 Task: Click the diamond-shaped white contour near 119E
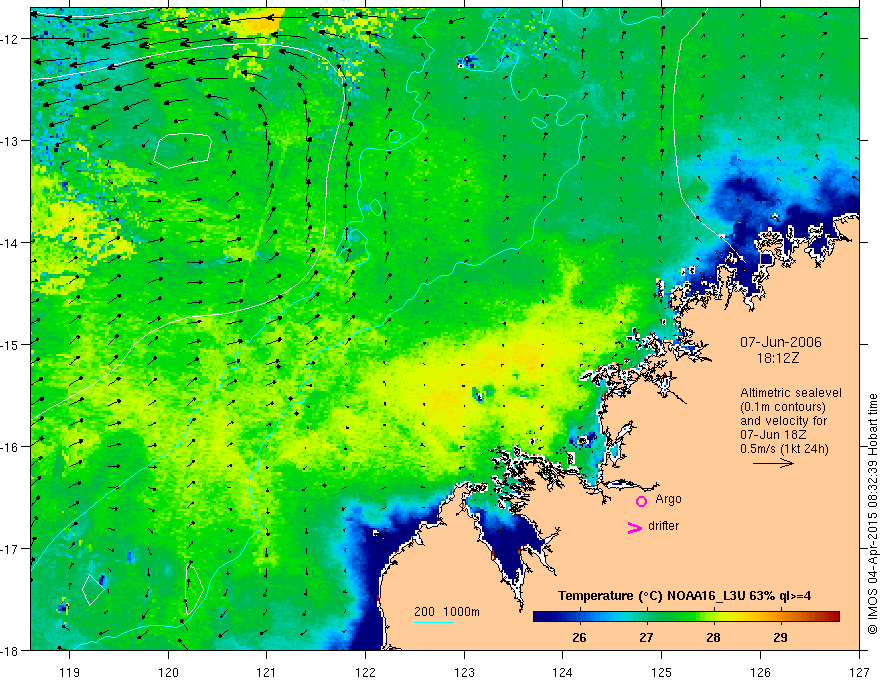pos(93,589)
